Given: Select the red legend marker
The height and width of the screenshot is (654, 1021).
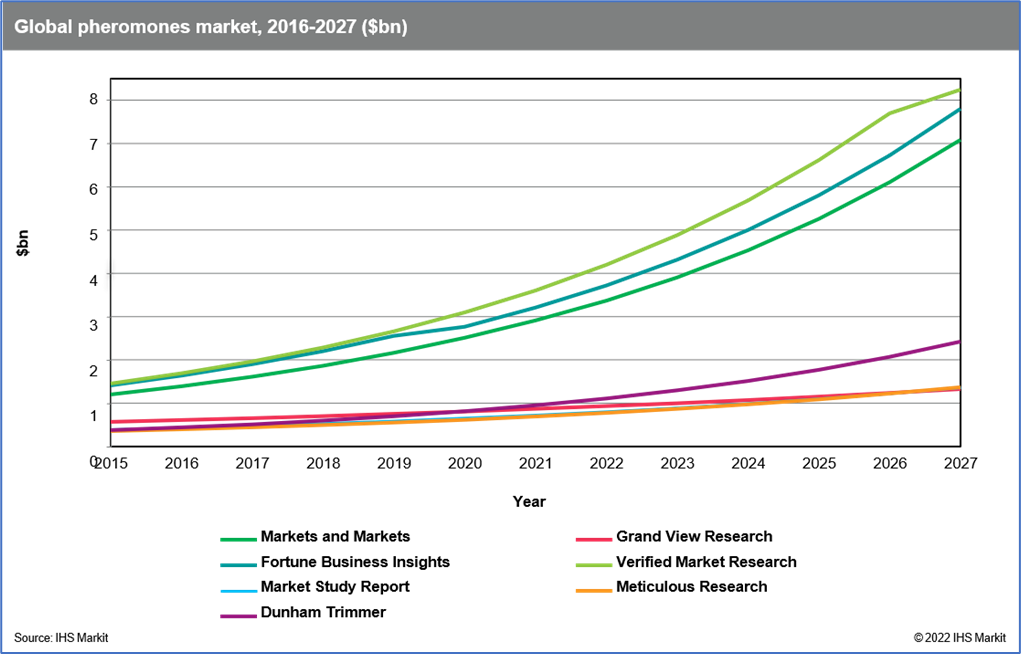Looking at the screenshot, I should point(594,539).
